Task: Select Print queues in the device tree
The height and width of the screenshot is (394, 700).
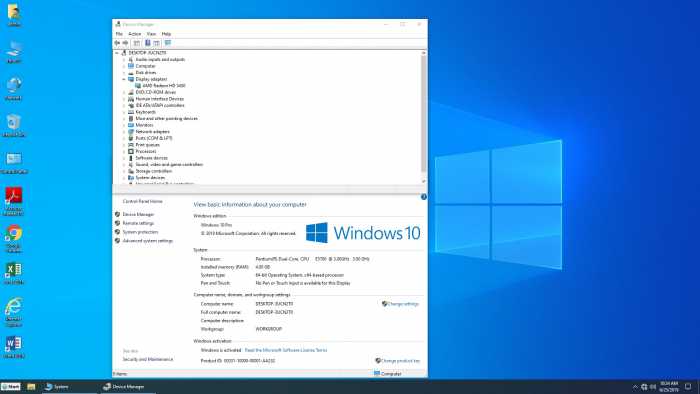Action: (x=147, y=145)
